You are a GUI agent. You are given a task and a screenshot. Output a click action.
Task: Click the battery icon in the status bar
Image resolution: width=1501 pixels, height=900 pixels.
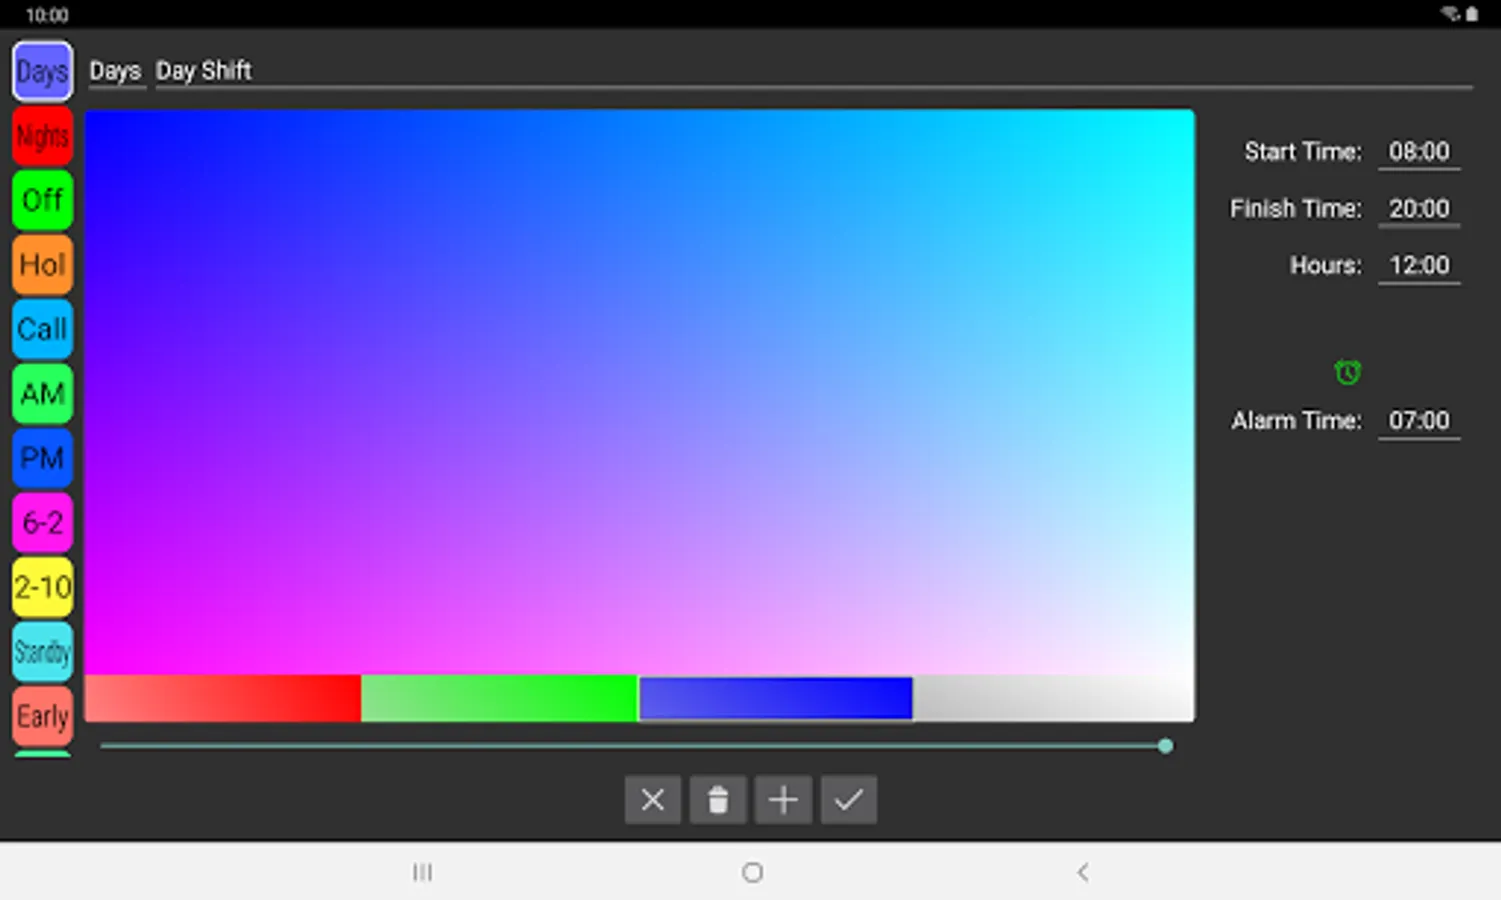(1472, 14)
